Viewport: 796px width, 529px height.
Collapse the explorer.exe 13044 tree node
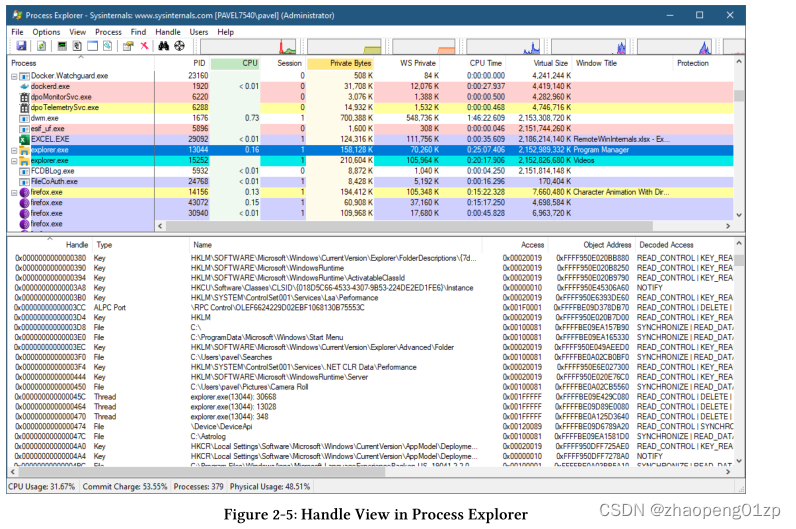click(x=14, y=150)
